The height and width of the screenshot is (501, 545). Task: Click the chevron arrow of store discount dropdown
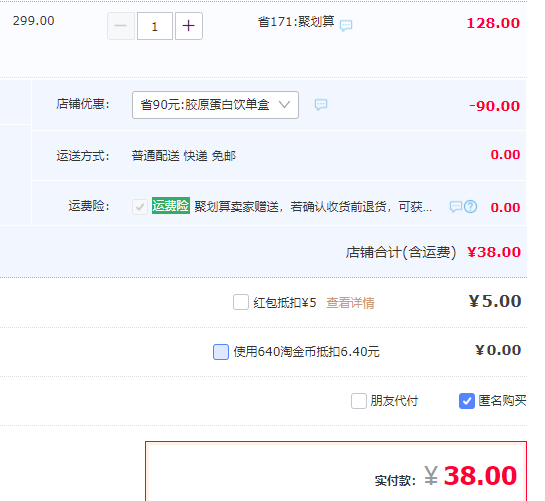point(284,105)
